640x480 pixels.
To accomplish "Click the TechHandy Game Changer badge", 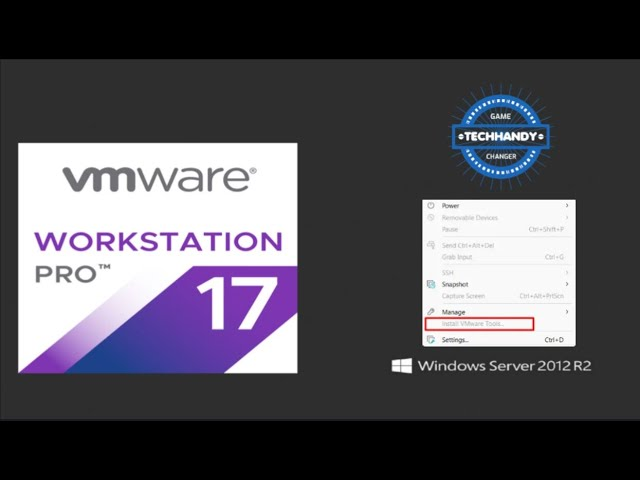I will click(x=500, y=137).
